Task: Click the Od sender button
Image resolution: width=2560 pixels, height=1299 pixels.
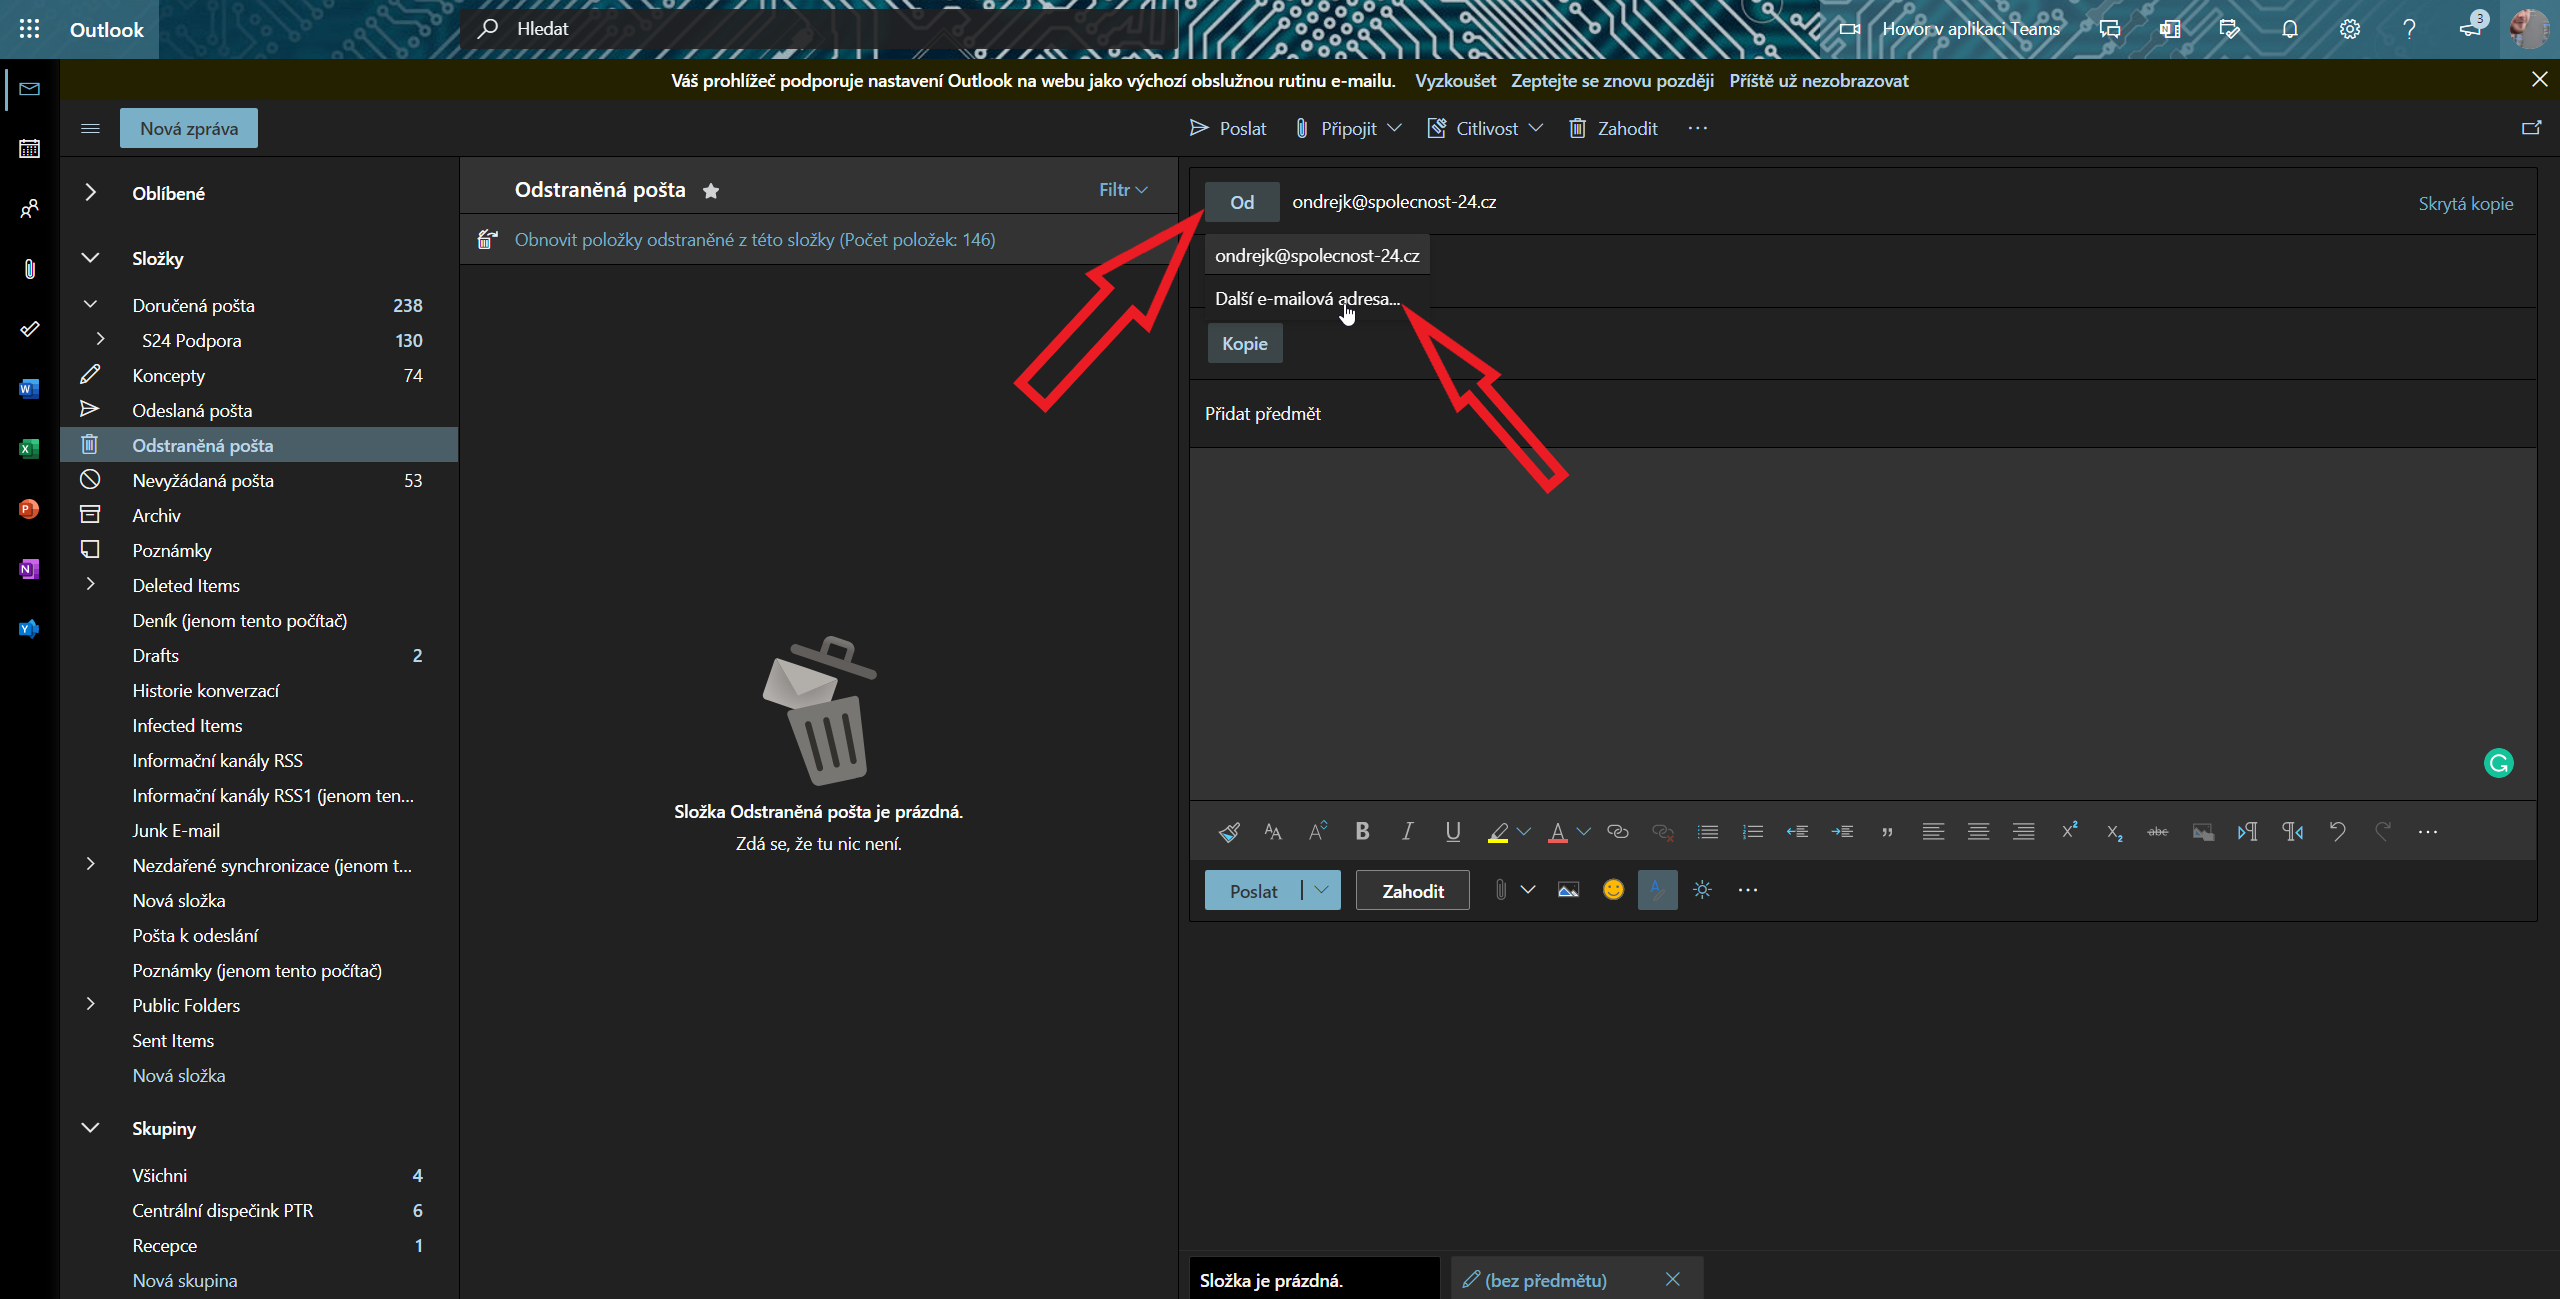Action: pos(1242,202)
